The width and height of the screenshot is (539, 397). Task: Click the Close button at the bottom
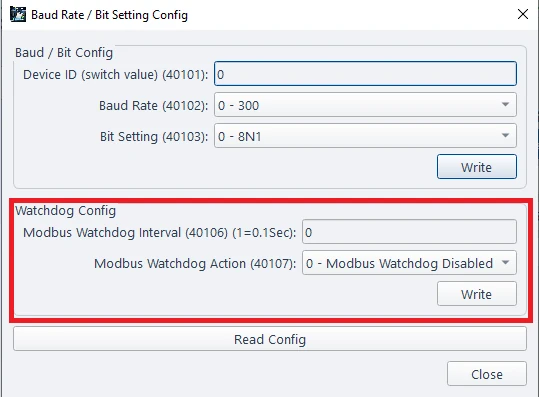(487, 374)
